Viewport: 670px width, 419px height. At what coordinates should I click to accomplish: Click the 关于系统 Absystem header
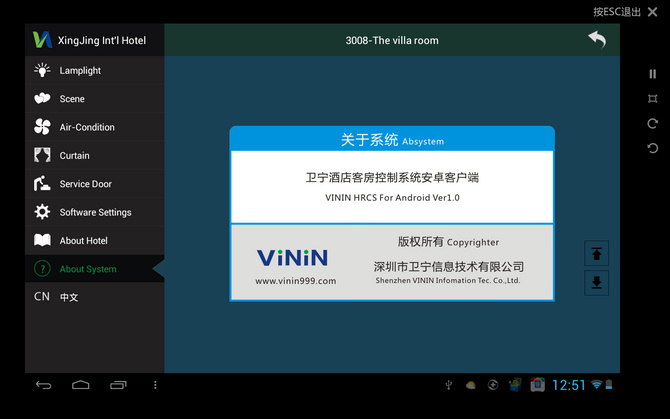(x=392, y=140)
